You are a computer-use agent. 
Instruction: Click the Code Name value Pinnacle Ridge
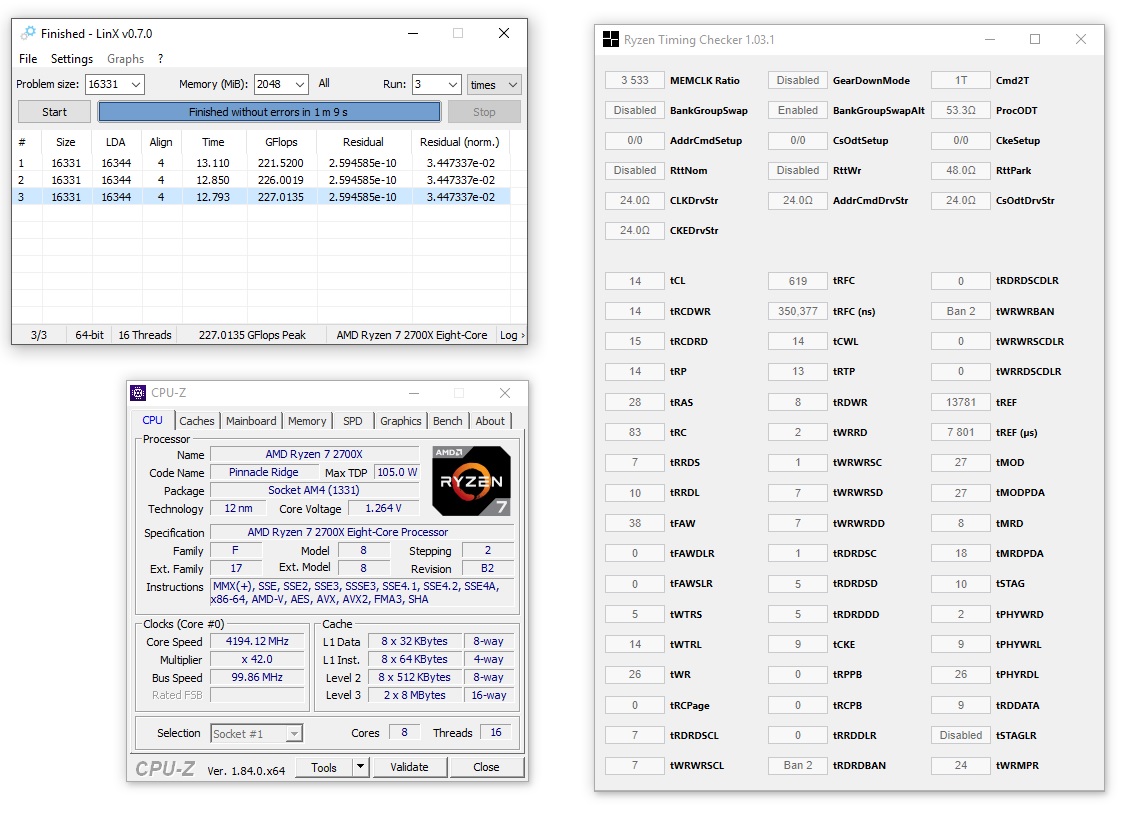263,472
